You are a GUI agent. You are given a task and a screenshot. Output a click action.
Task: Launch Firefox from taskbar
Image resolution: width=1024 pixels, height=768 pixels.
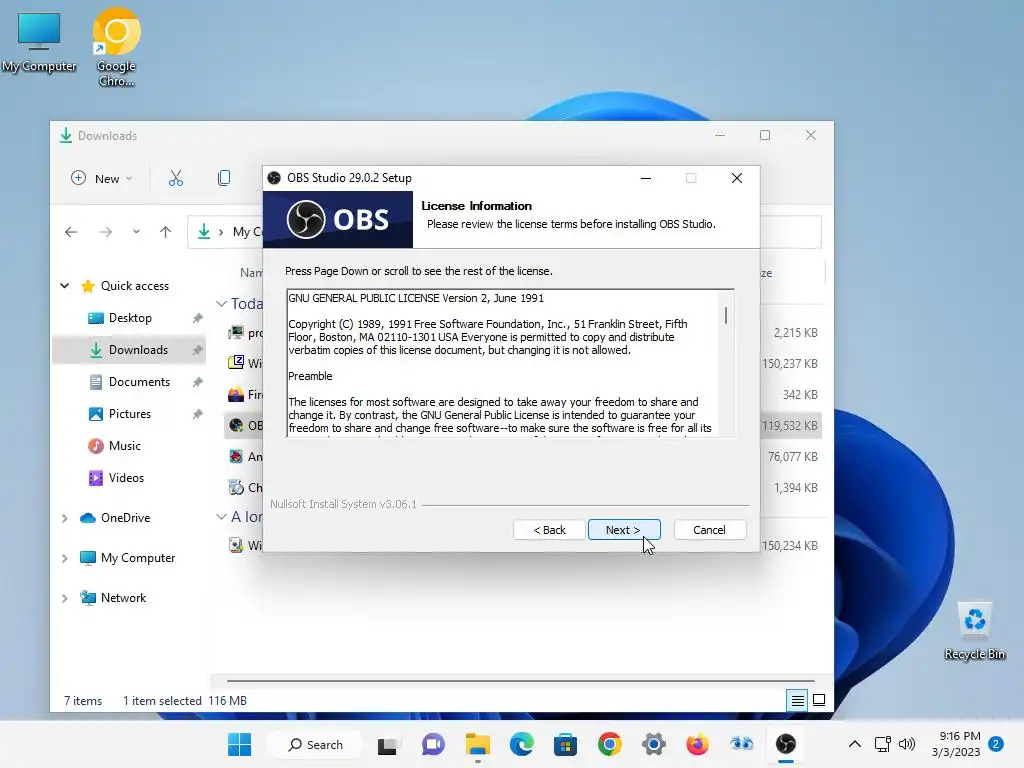tap(697, 744)
